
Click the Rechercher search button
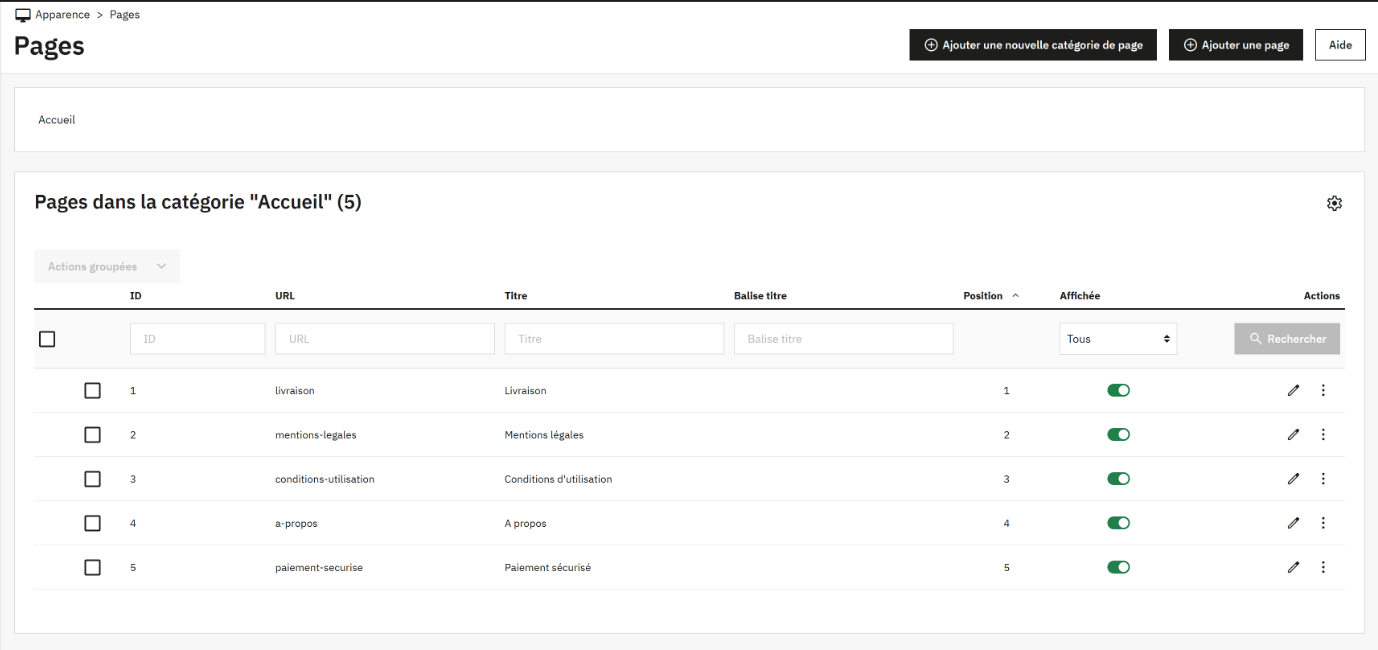(x=1287, y=339)
